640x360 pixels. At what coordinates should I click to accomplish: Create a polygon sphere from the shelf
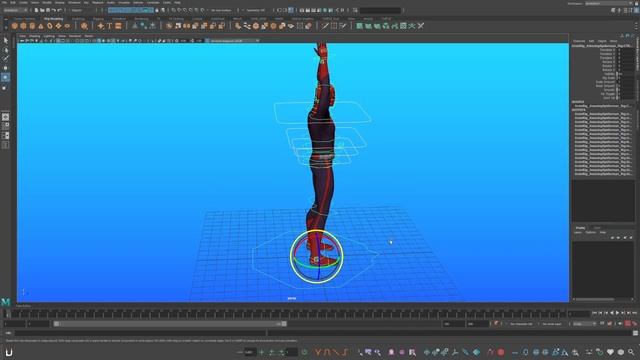point(15,26)
